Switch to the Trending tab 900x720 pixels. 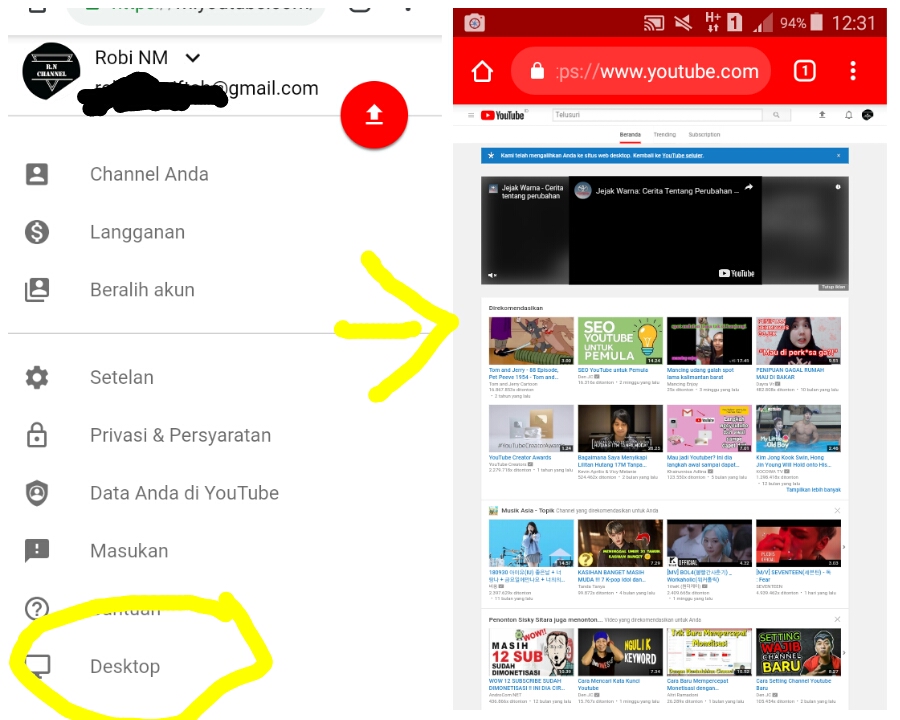pyautogui.click(x=667, y=133)
